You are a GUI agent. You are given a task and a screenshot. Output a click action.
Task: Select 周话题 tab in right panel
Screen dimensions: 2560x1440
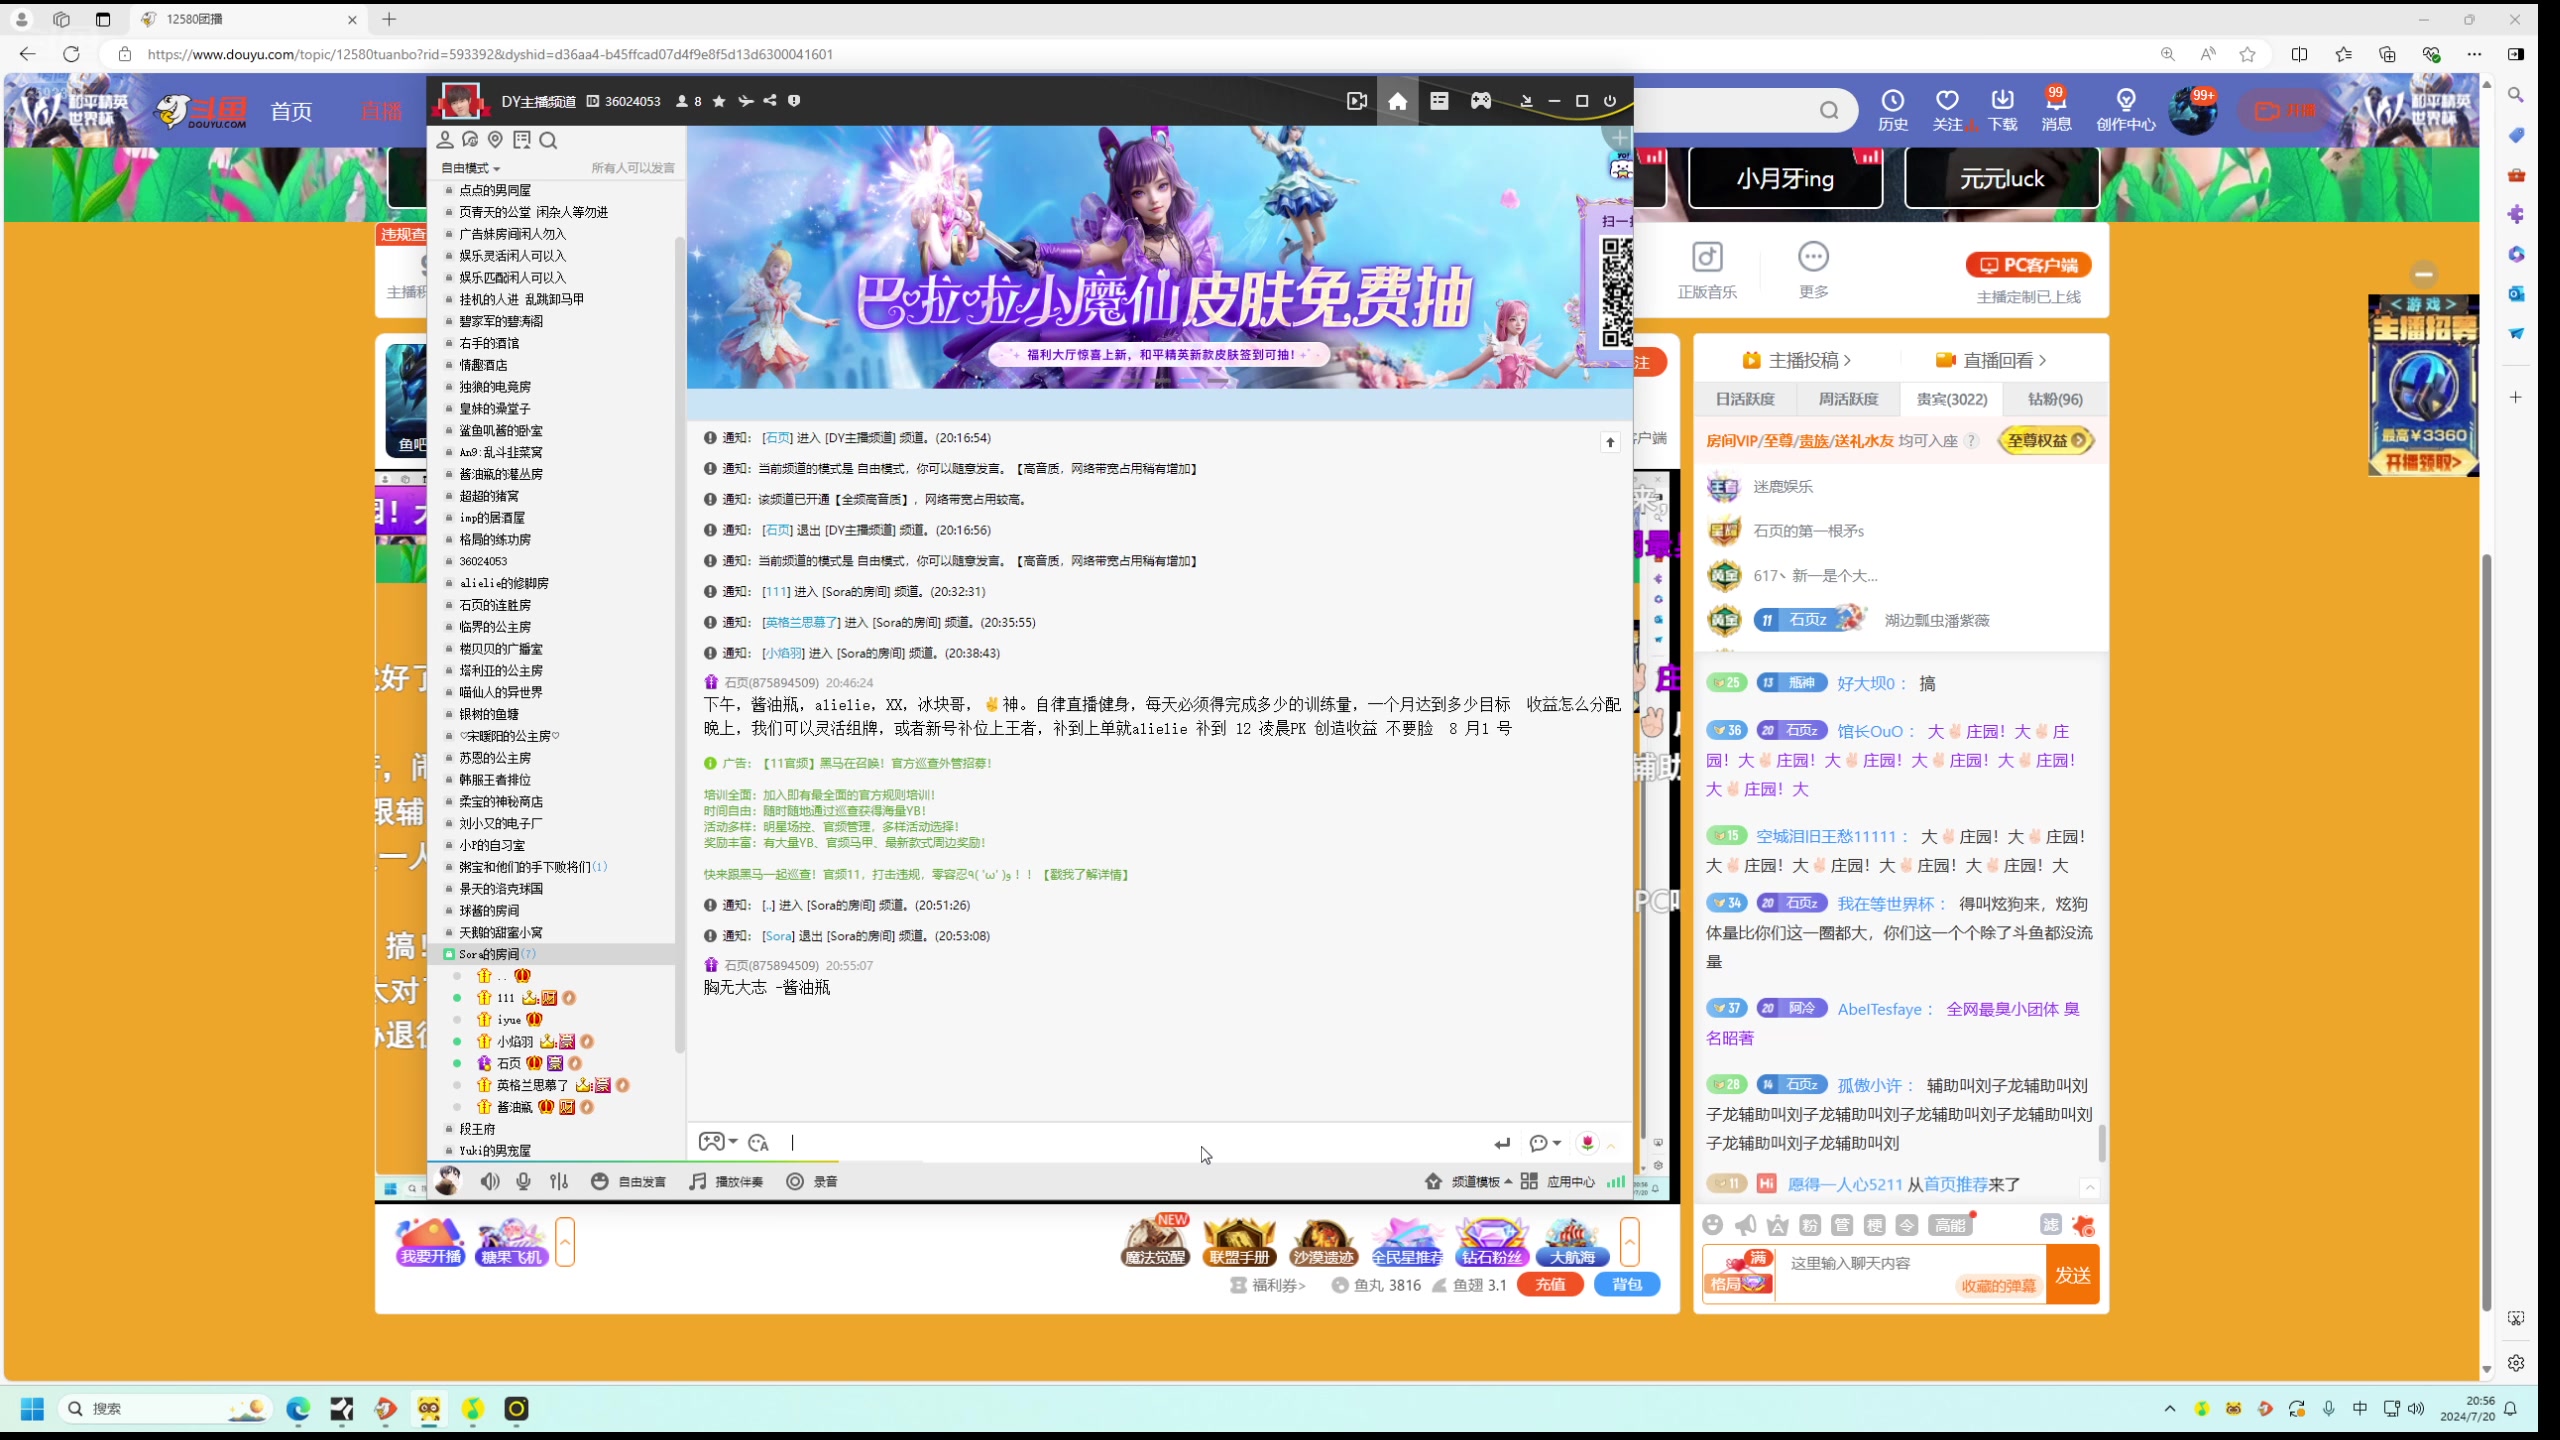[1850, 399]
